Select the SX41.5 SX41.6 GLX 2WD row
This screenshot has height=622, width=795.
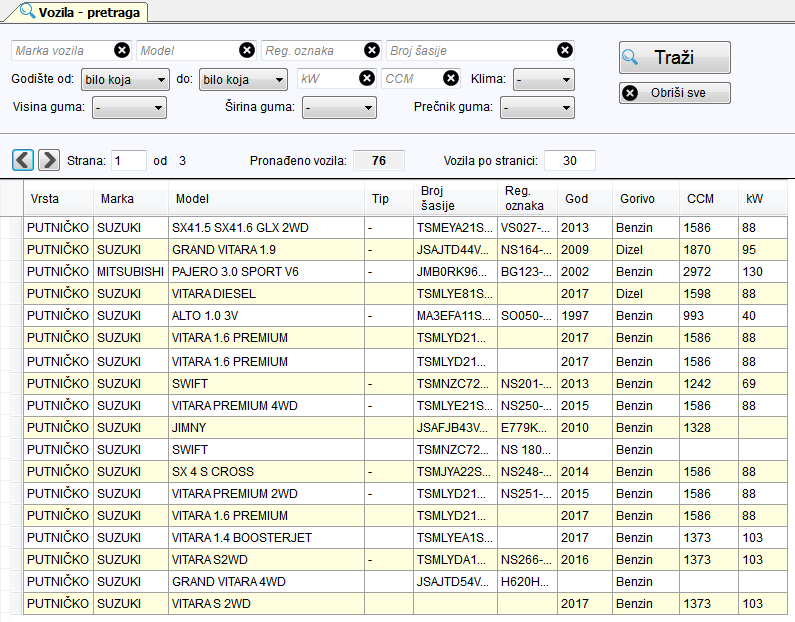[x=405, y=228]
